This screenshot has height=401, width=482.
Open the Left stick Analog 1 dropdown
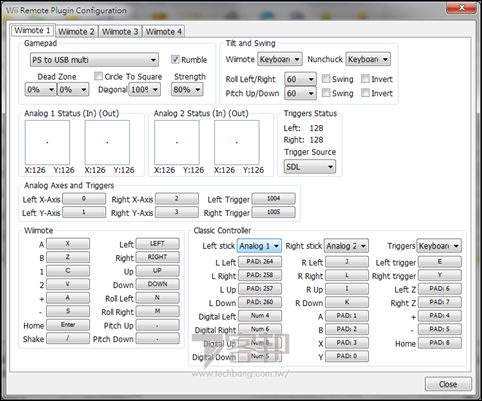(x=259, y=246)
